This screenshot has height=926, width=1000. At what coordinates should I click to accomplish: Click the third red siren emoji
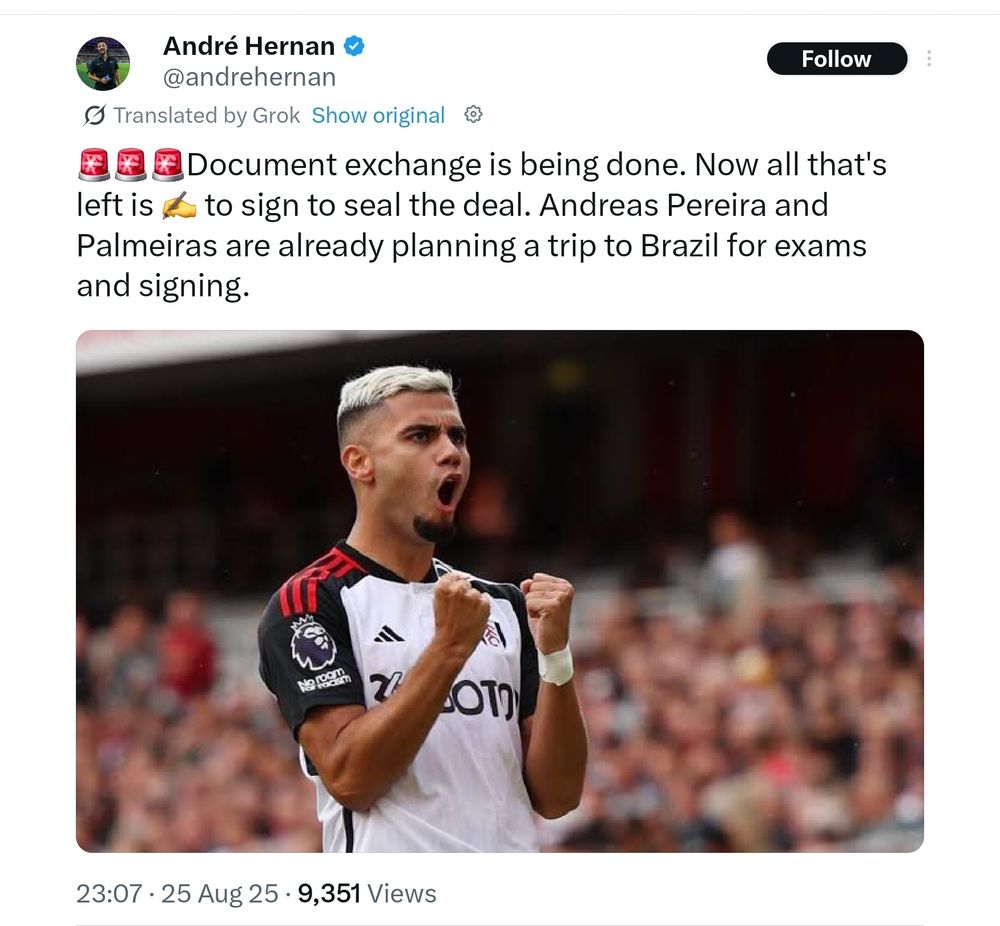click(168, 165)
